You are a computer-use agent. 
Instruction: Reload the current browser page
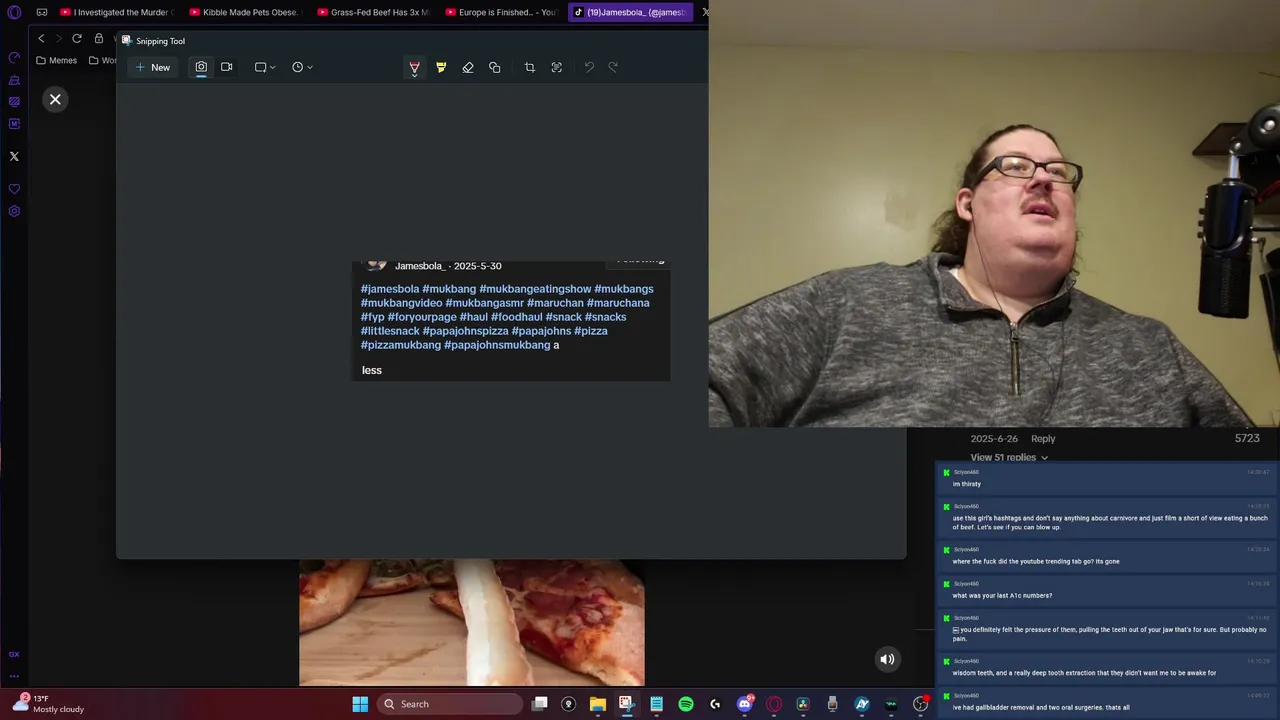[x=77, y=38]
